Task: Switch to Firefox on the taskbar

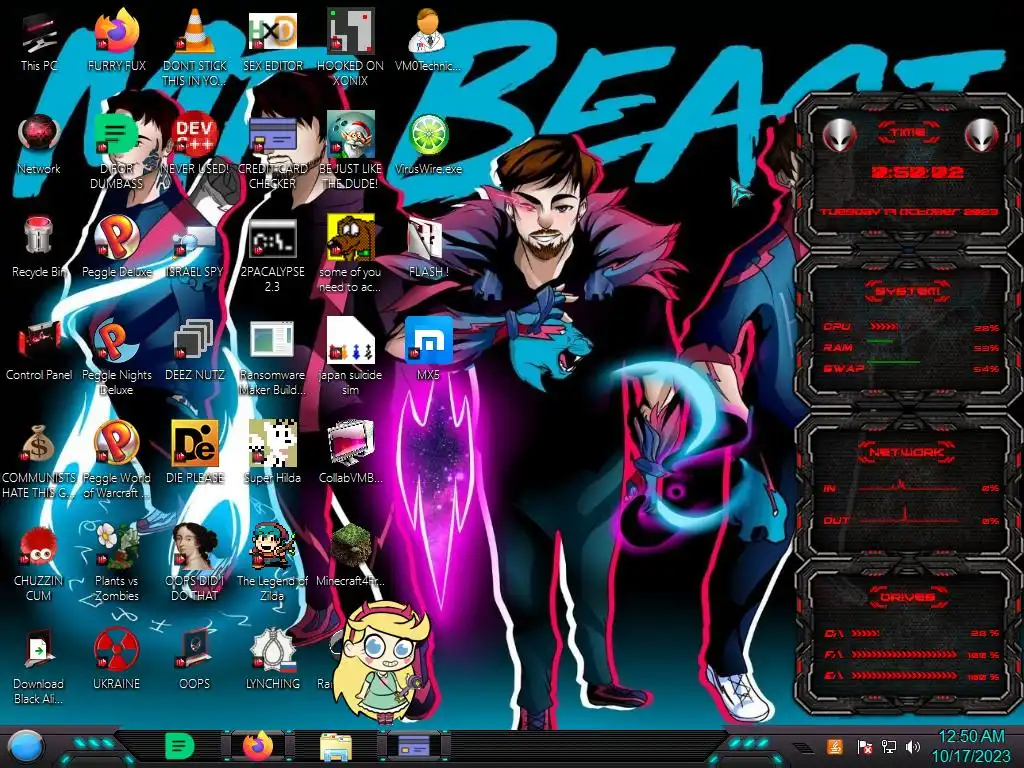Action: coord(257,746)
